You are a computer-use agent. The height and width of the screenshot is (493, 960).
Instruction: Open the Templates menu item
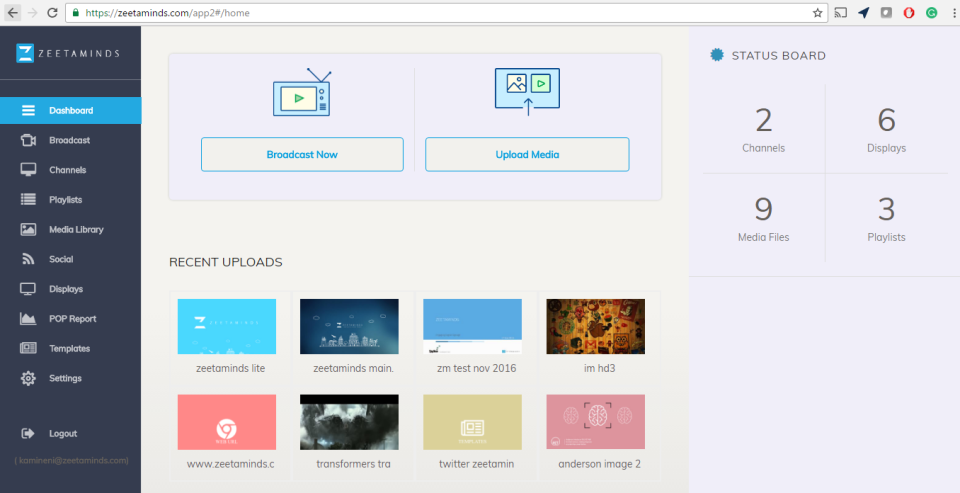click(70, 348)
